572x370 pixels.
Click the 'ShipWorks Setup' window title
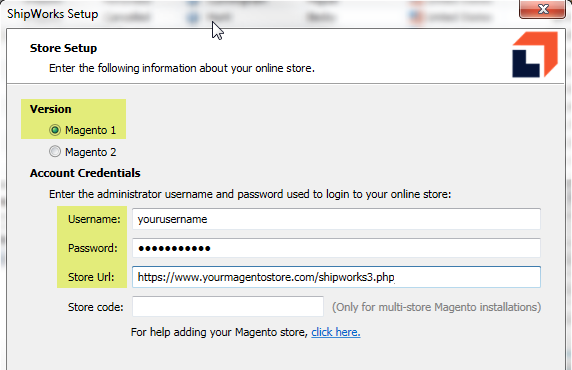coord(53,14)
